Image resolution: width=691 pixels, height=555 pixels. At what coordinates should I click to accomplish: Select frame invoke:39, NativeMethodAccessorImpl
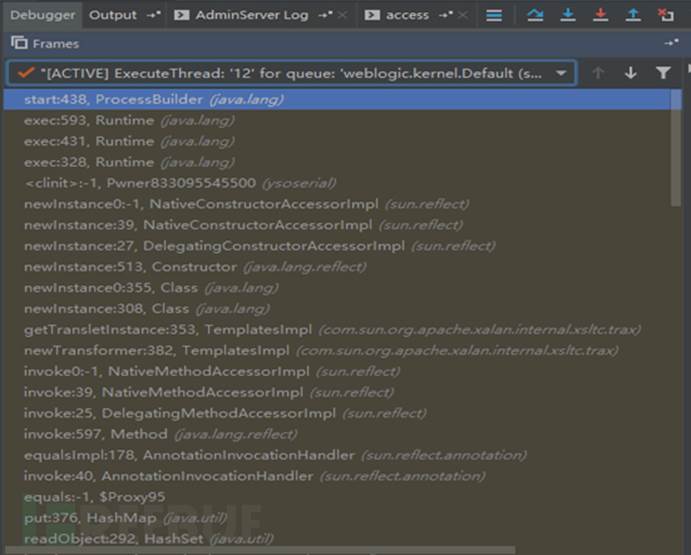pos(337,392)
